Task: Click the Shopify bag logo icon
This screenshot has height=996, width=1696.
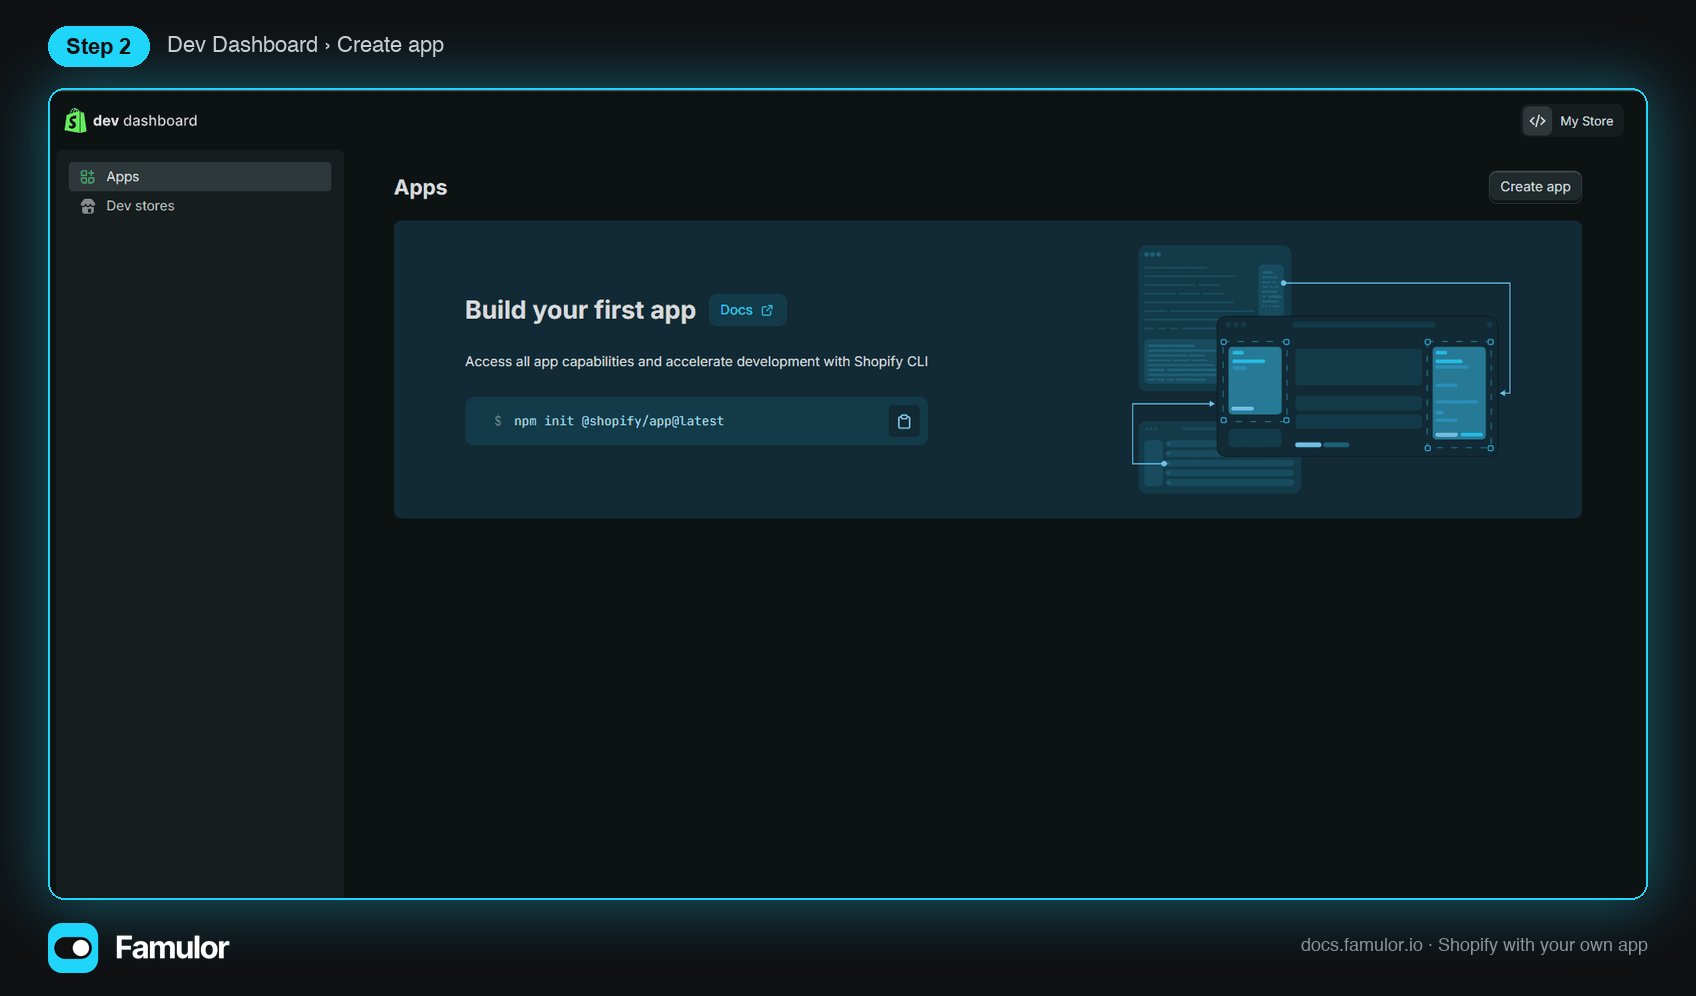Action: 75,120
